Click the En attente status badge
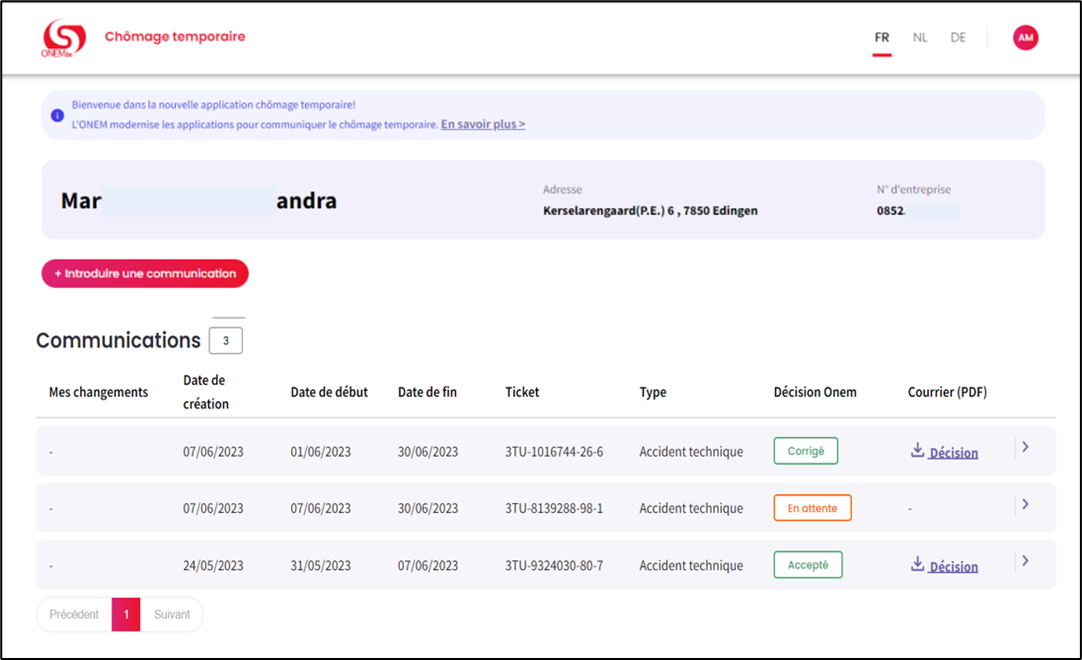The width and height of the screenshot is (1082, 660). click(812, 508)
